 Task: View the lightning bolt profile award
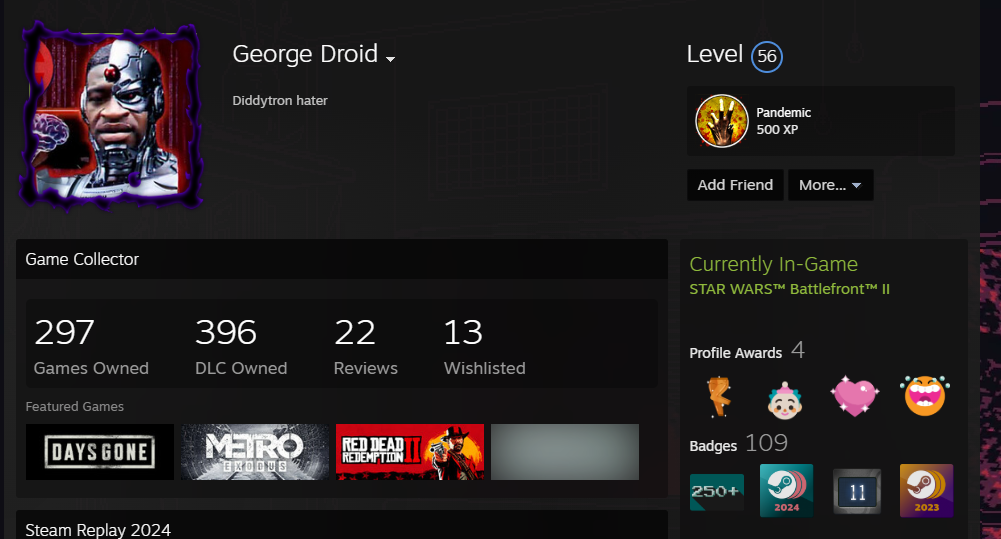tap(719, 397)
